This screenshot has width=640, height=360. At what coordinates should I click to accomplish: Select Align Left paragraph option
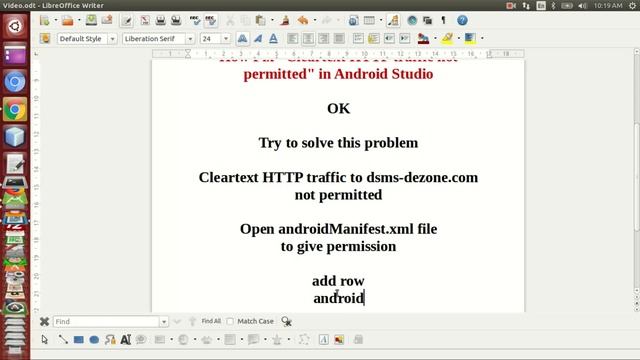pyautogui.click(x=292, y=38)
